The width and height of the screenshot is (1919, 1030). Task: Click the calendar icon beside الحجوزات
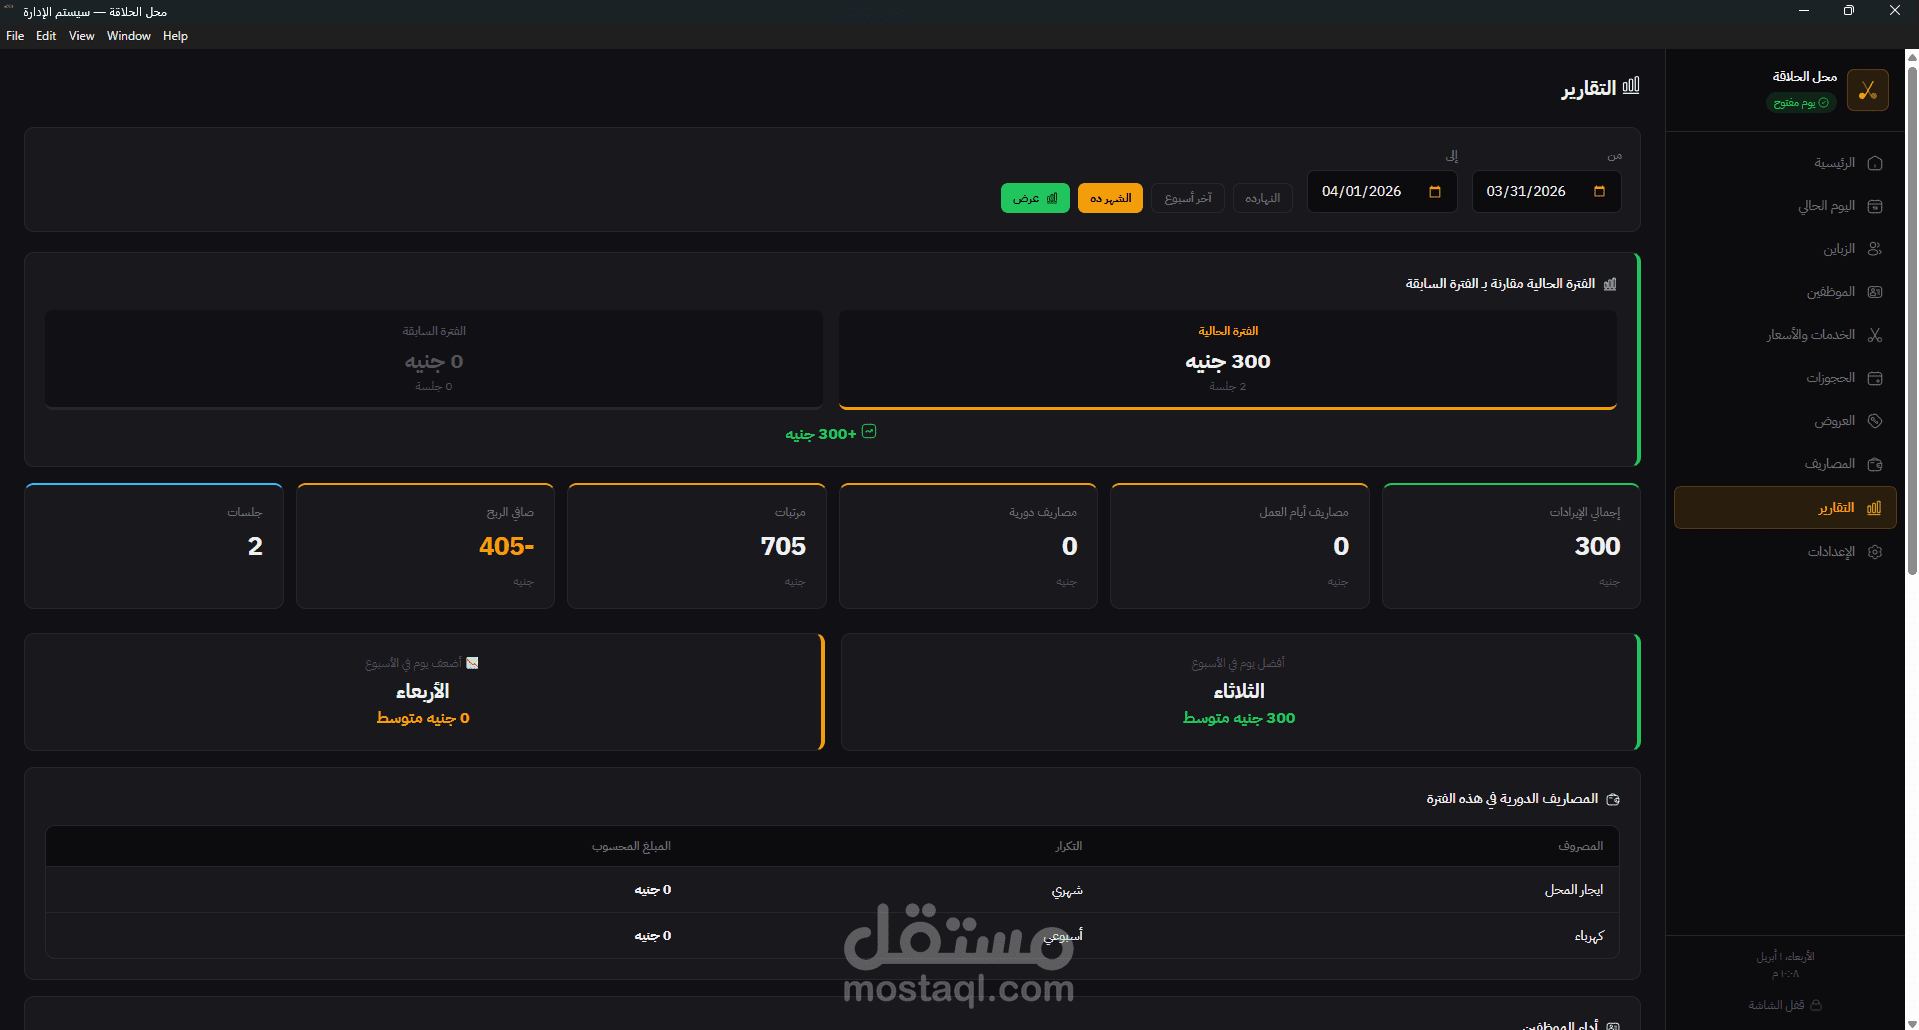1875,378
